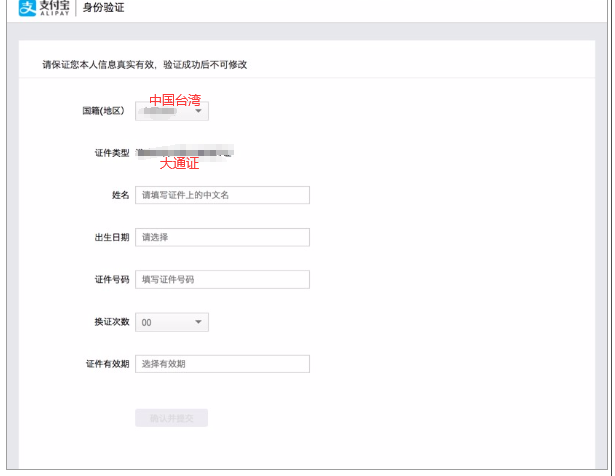Click the 请保证您本人信息真实有效 notice text
This screenshot has width=615, height=476.
[145, 65]
